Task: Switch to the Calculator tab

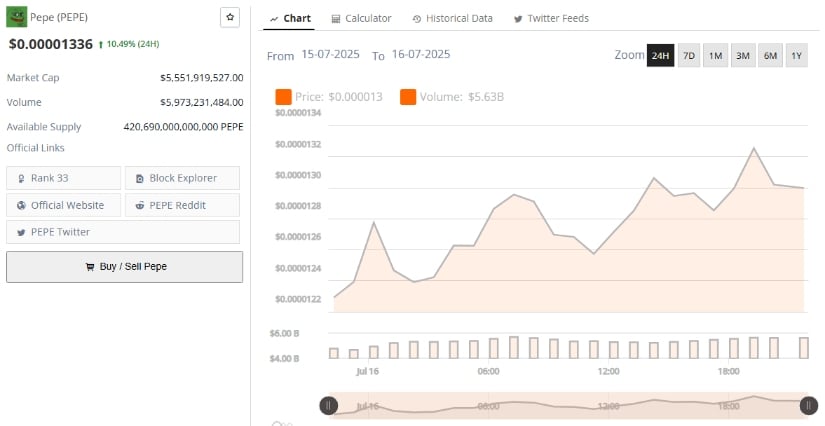Action: [361, 18]
